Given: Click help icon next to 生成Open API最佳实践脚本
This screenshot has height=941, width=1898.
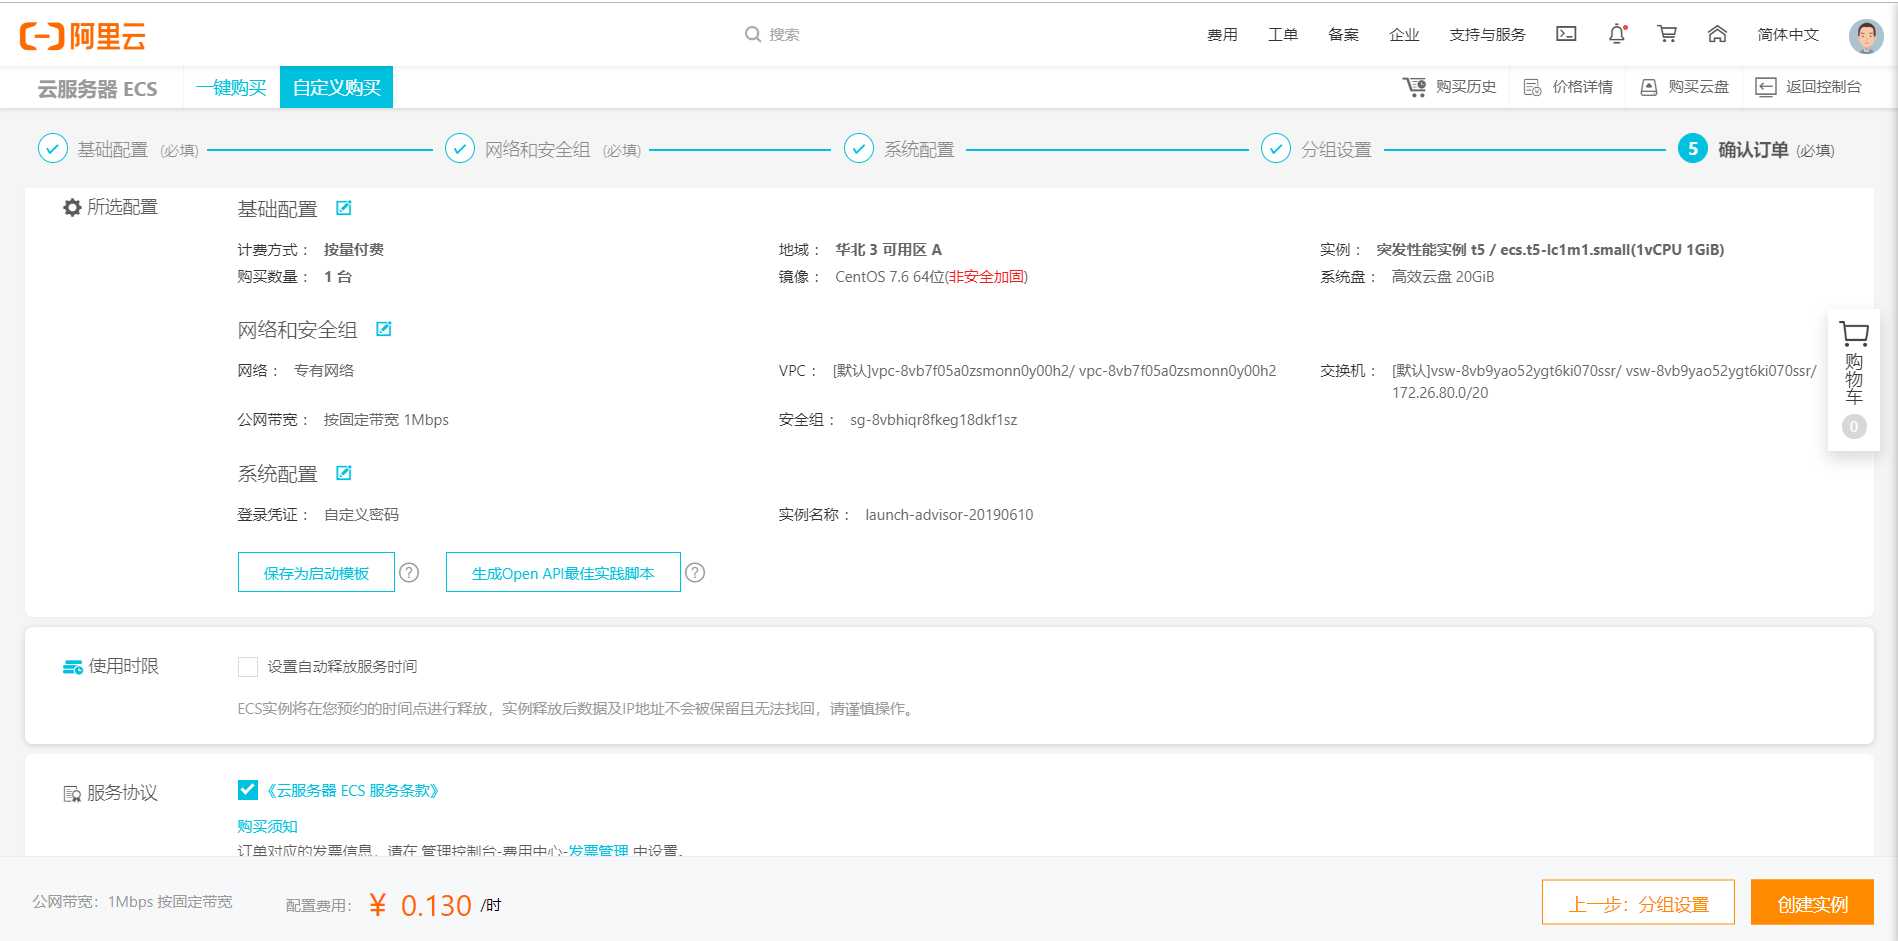Looking at the screenshot, I should [695, 572].
